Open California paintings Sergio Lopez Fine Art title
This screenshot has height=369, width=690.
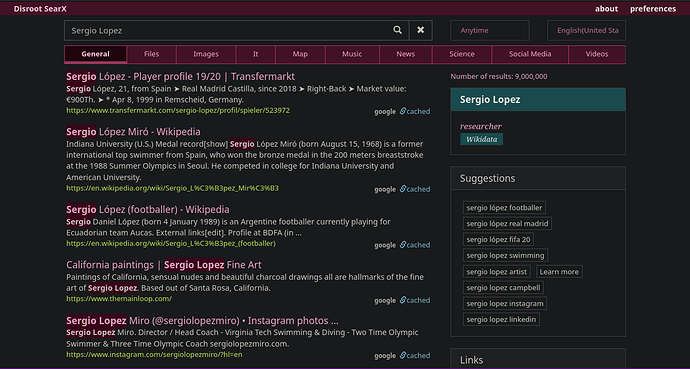click(x=164, y=265)
